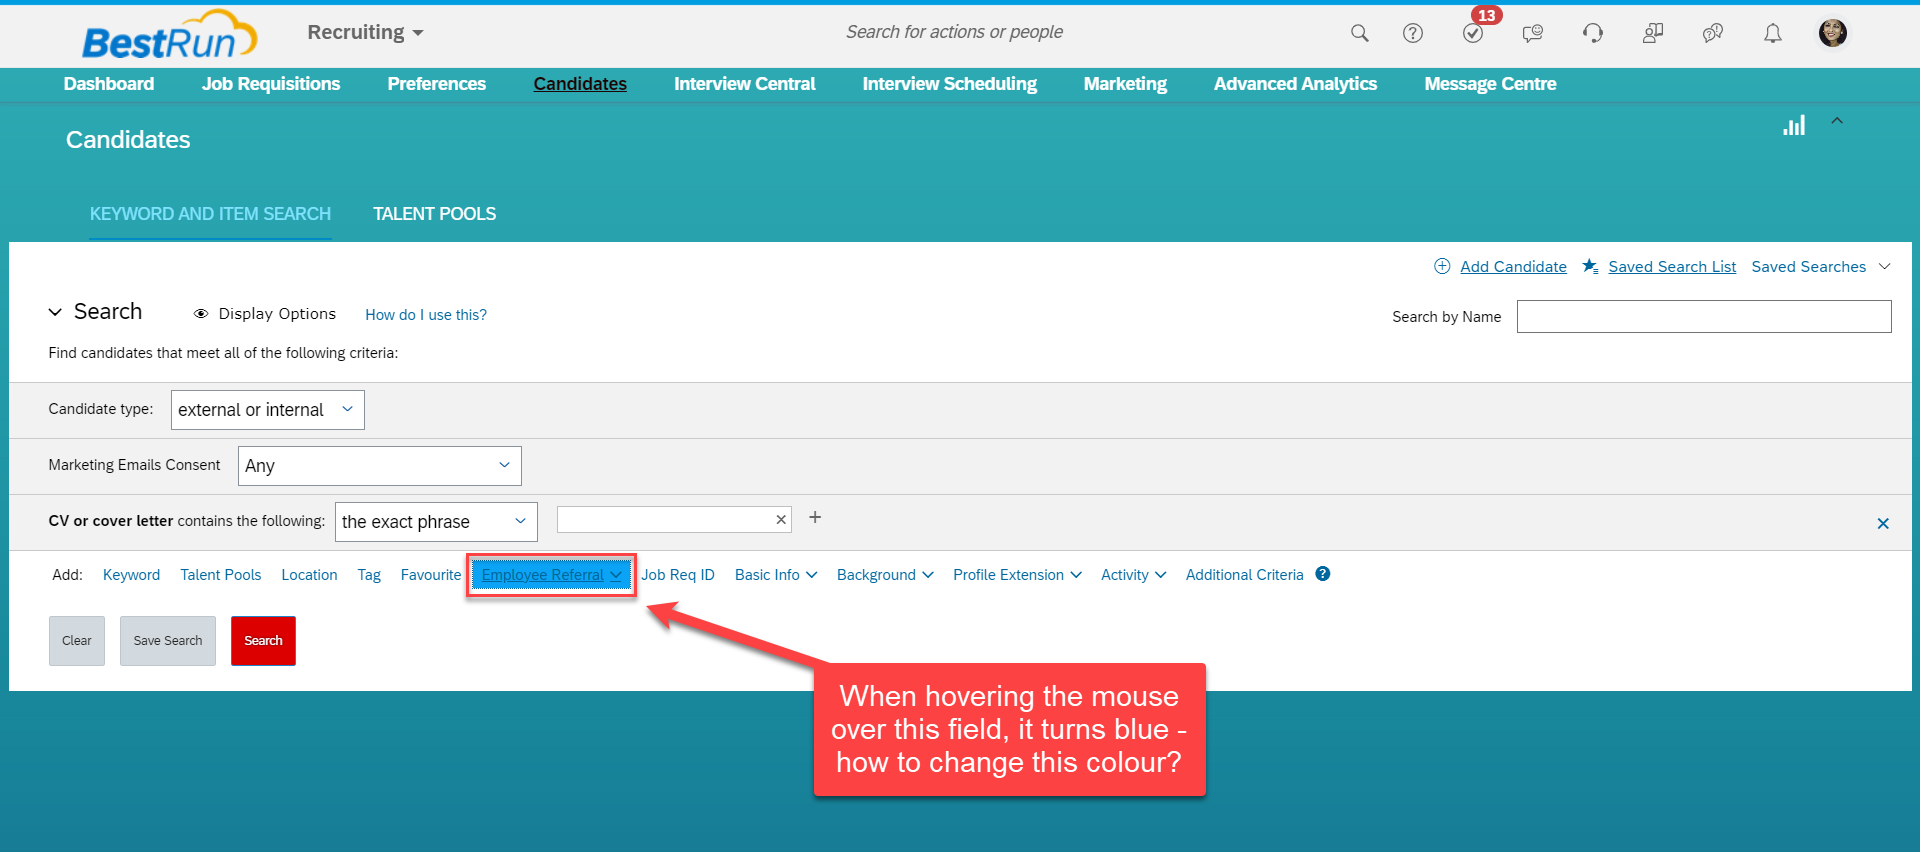The image size is (1920, 852).
Task: Switch to Keyword and Item Search tab
Action: (210, 214)
